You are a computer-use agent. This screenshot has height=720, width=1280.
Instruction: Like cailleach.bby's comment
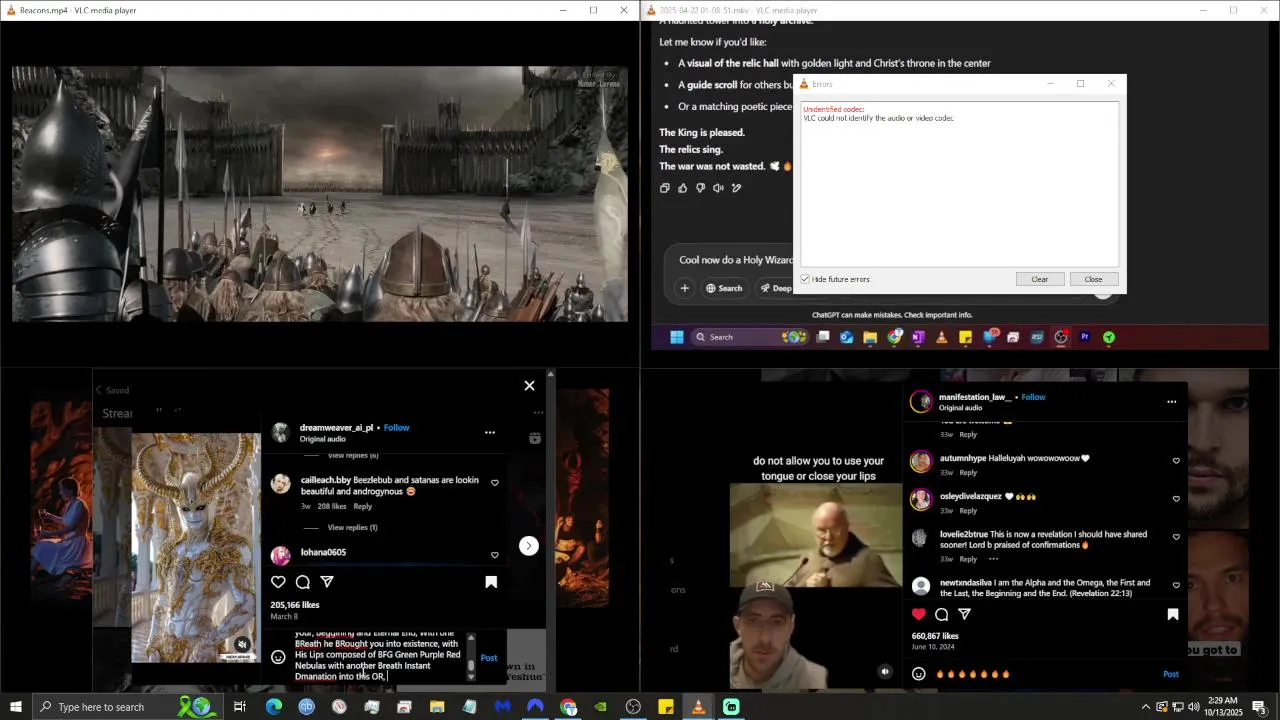(494, 482)
